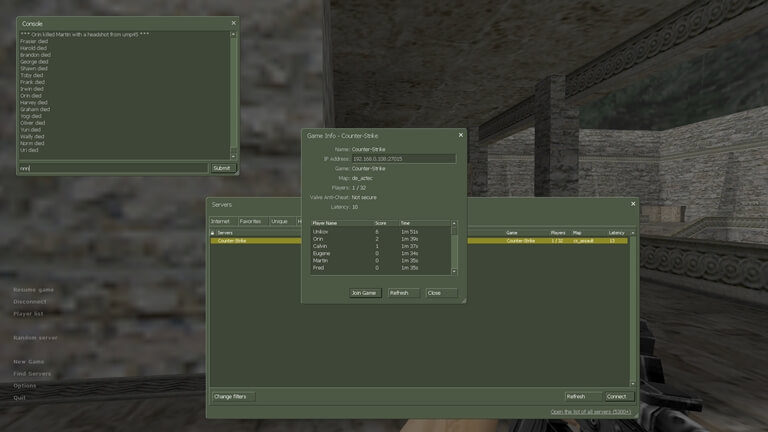Close the Servers window with its X
The height and width of the screenshot is (432, 768).
tap(633, 204)
